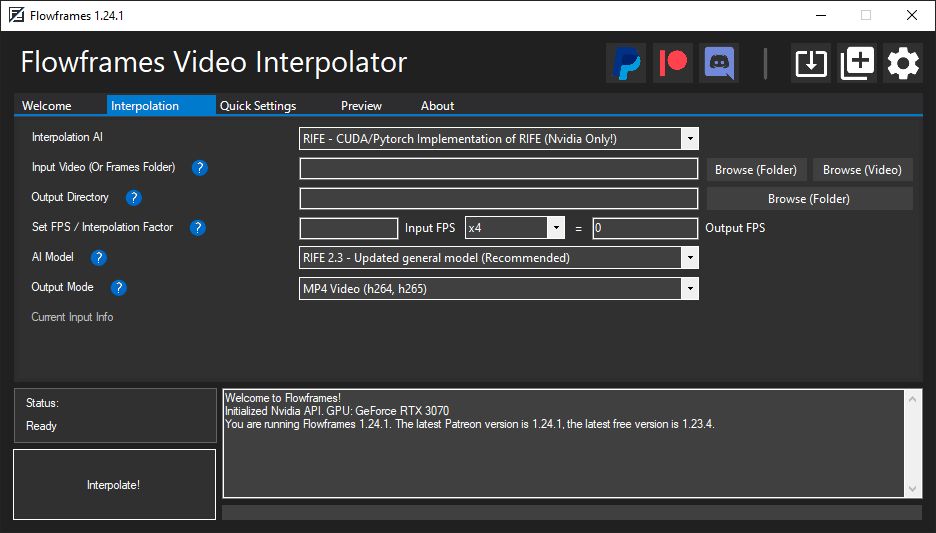
Task: Open the batch queue icon
Action: pos(857,63)
